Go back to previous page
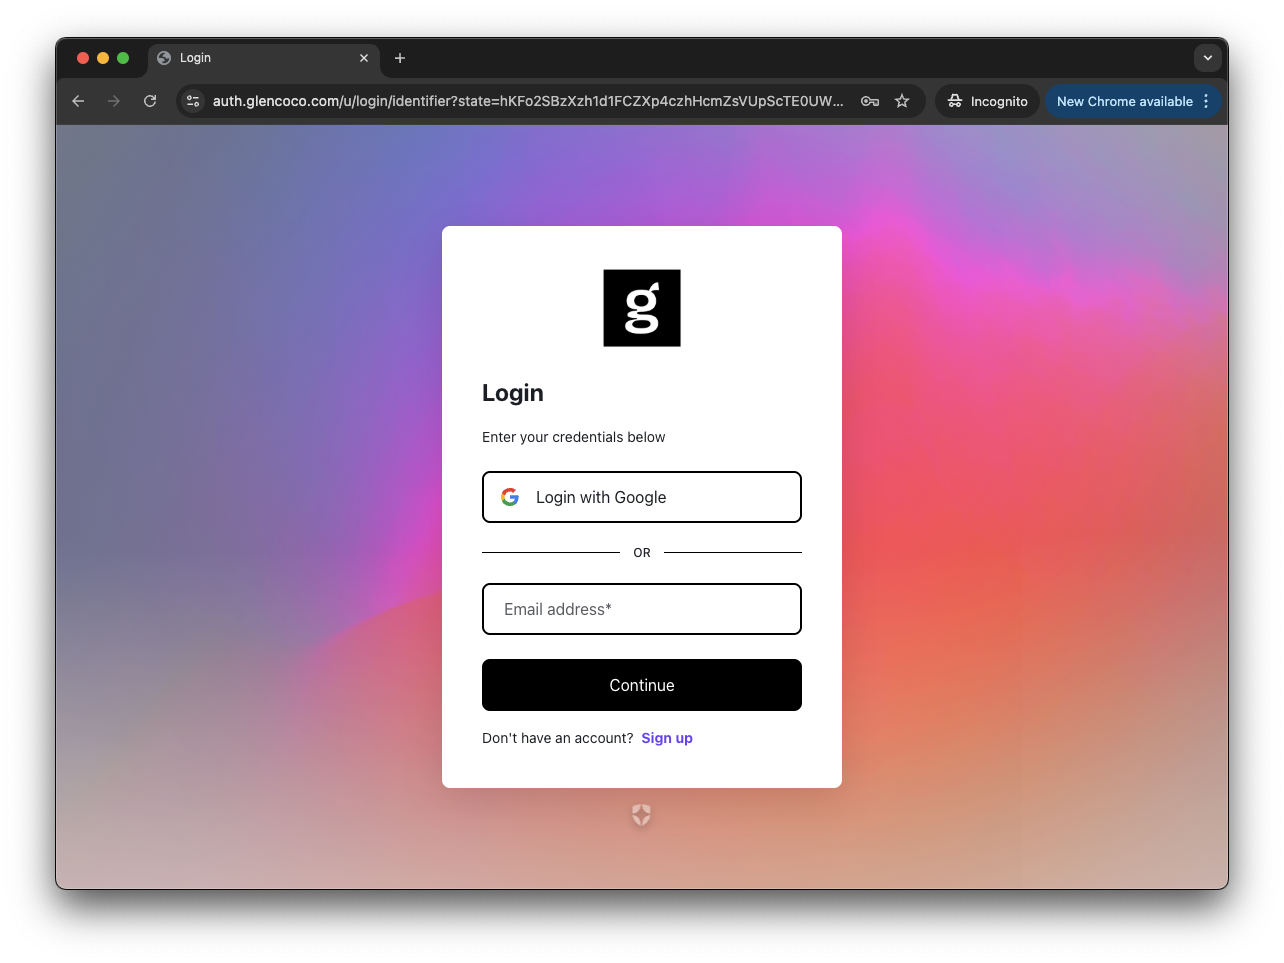This screenshot has width=1284, height=963. point(78,101)
